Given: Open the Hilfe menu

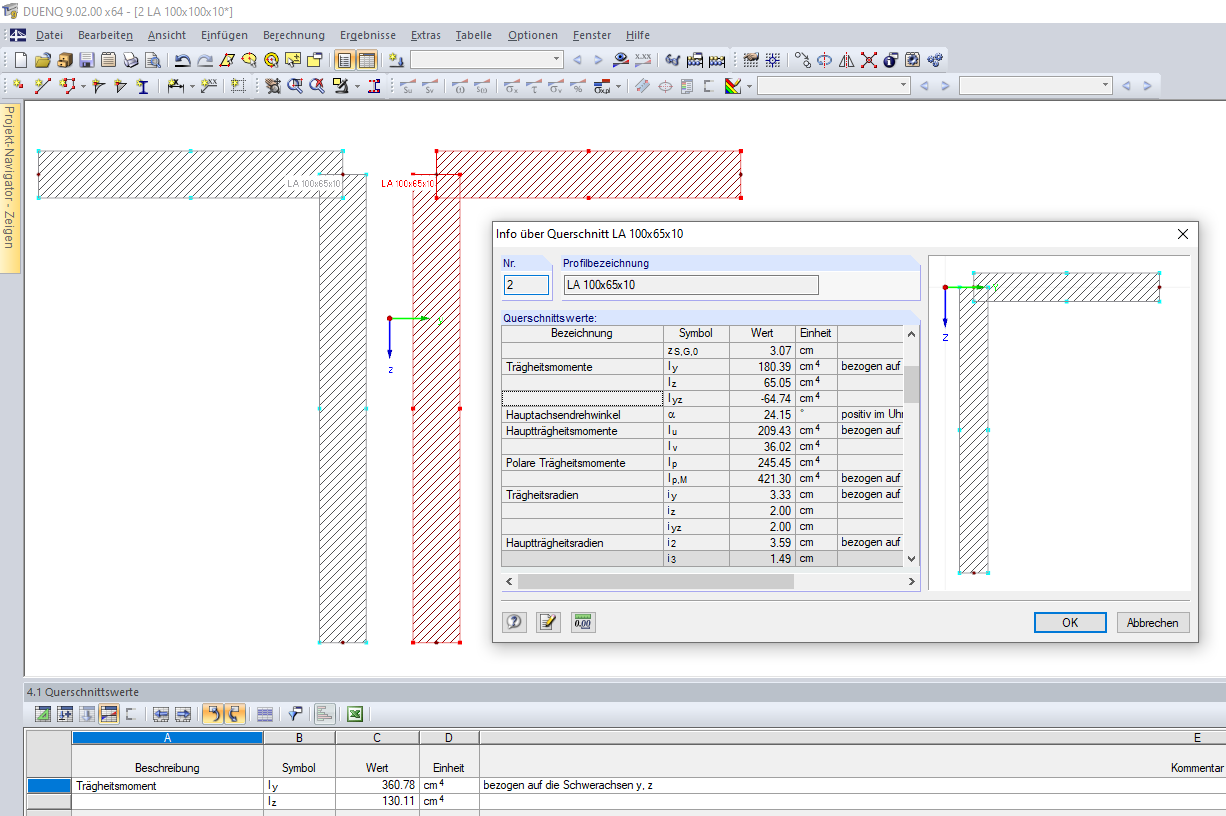Looking at the screenshot, I should (x=637, y=35).
